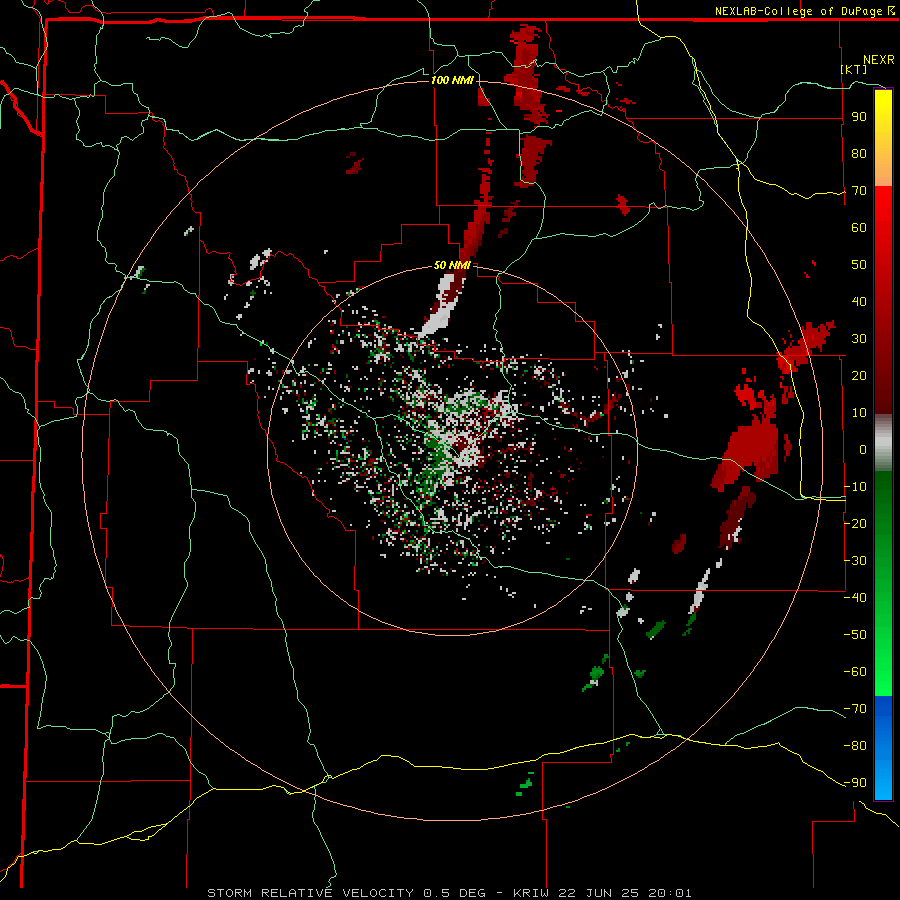Click the NEXR label above the color bar

pyautogui.click(x=879, y=60)
